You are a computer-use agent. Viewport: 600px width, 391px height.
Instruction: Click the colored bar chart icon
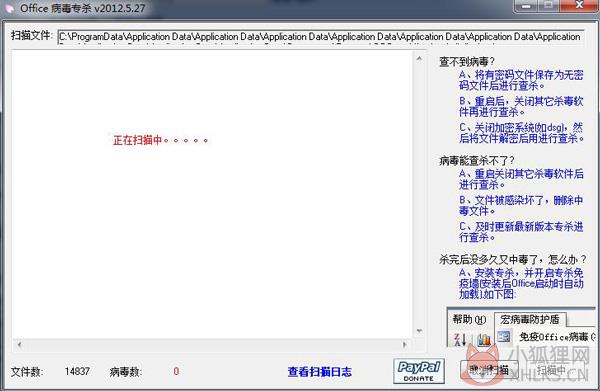[484, 339]
